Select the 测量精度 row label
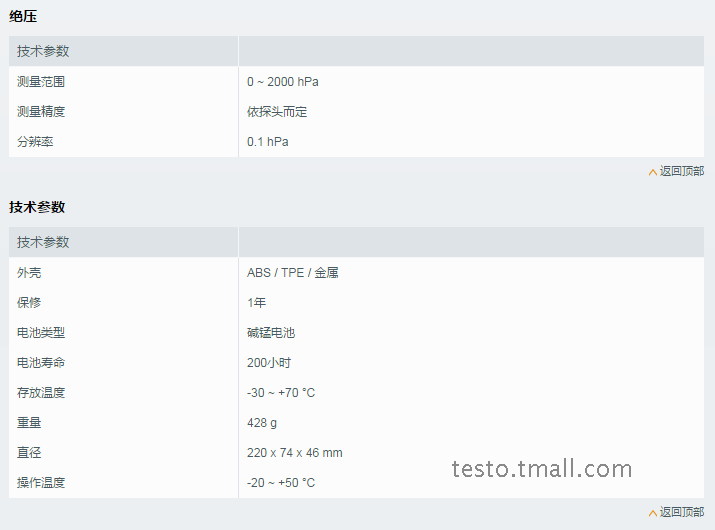715x530 pixels. 41,112
